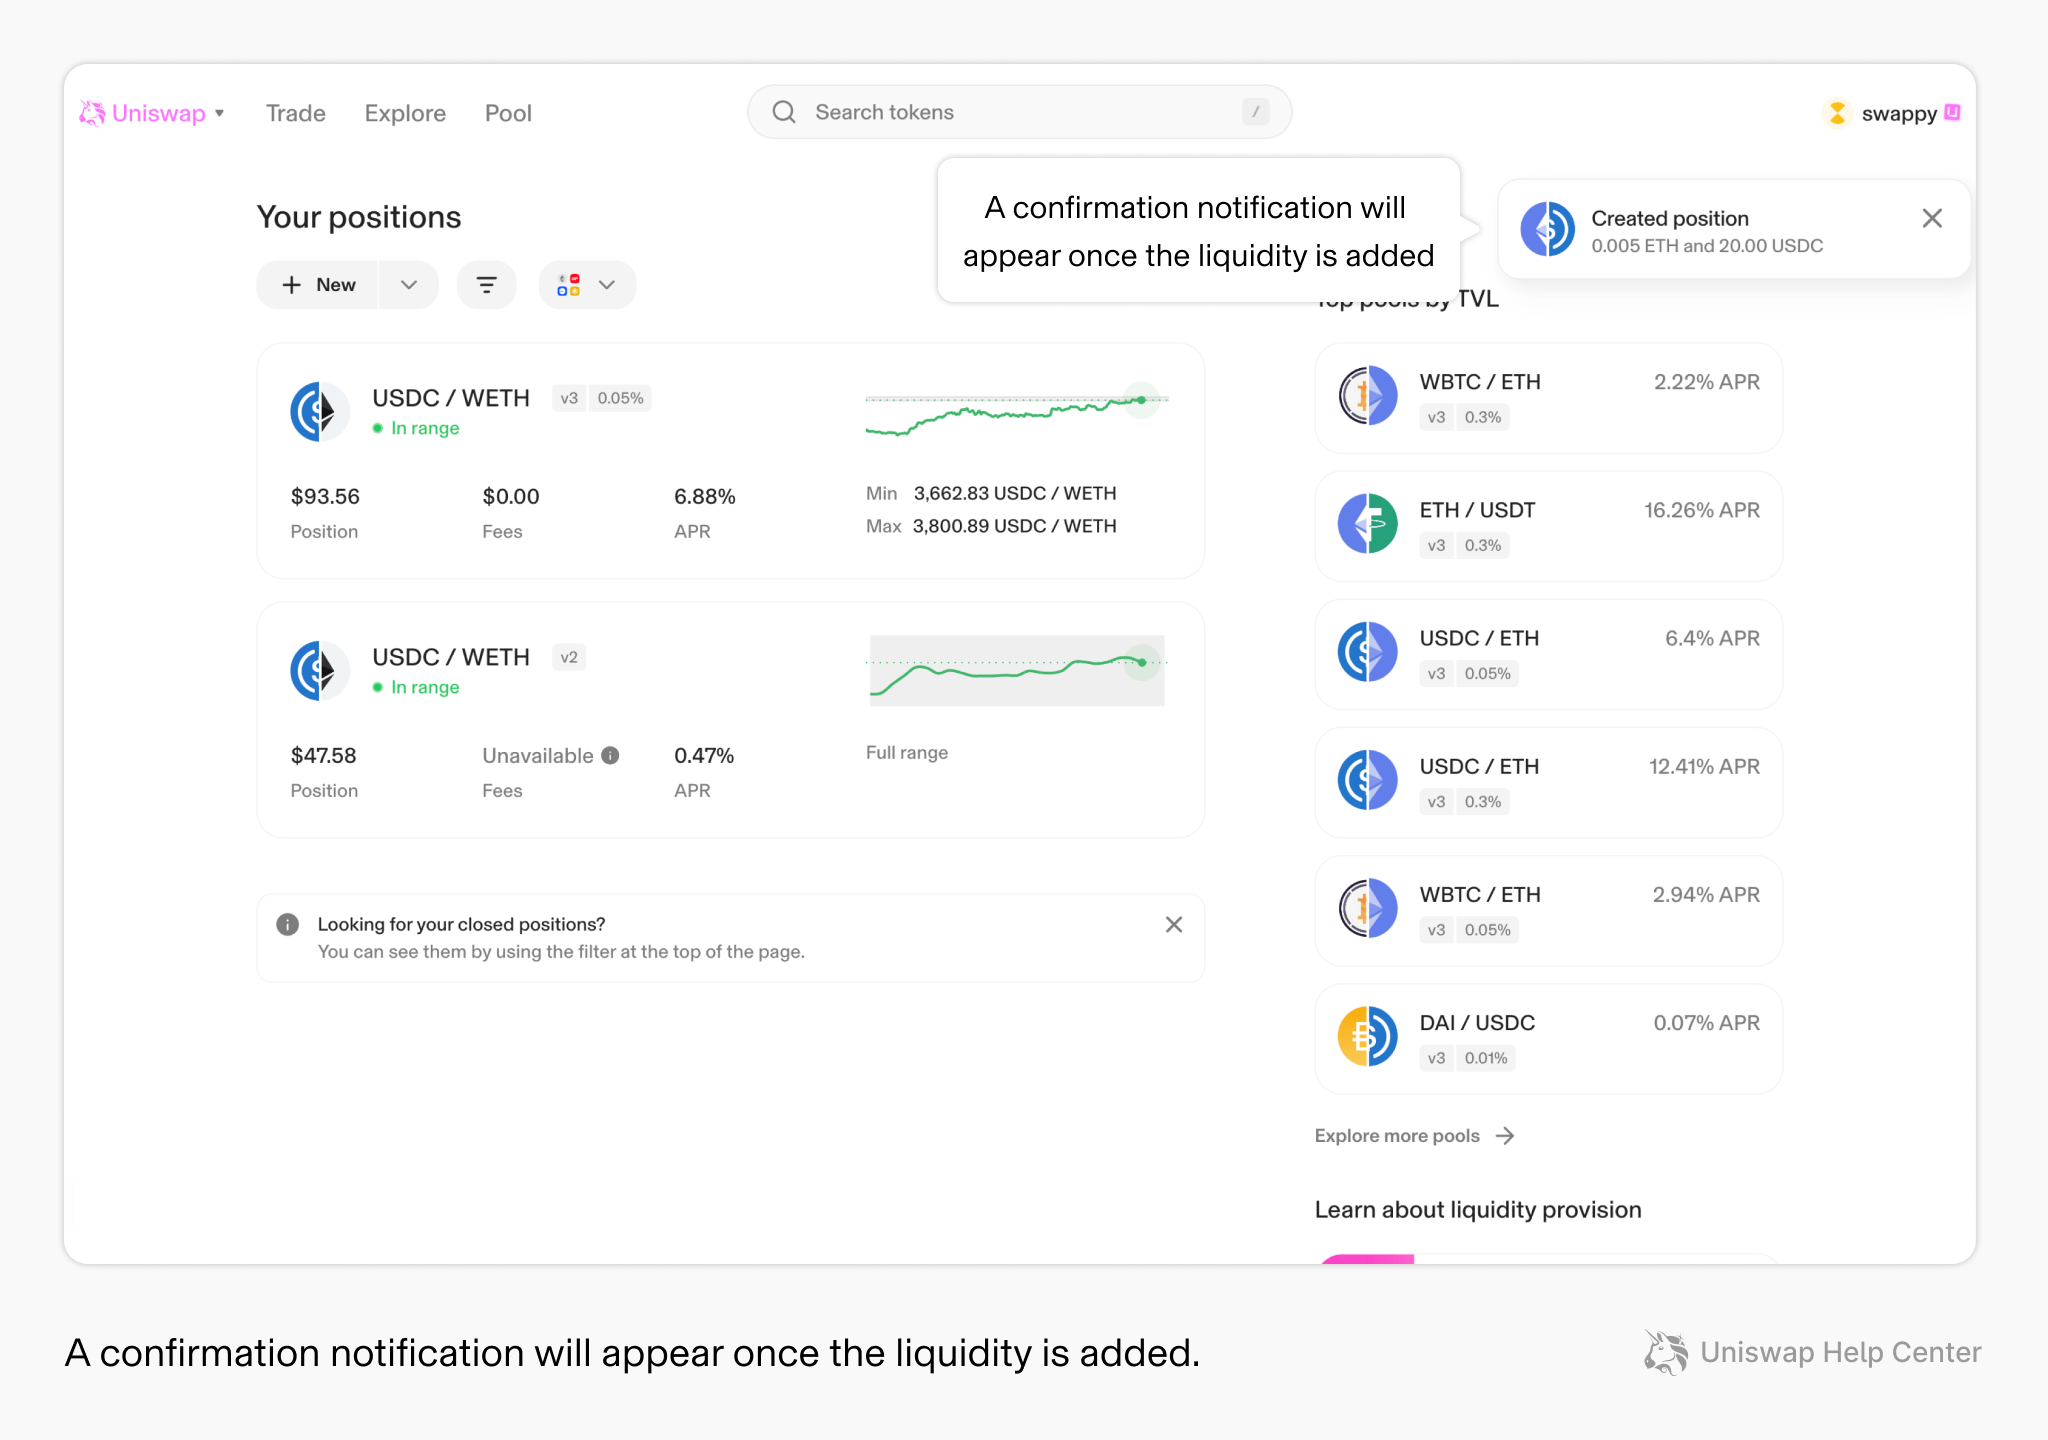Click the Unavailable fees info icon
Screen dimensions: 2048x1440
click(x=610, y=755)
